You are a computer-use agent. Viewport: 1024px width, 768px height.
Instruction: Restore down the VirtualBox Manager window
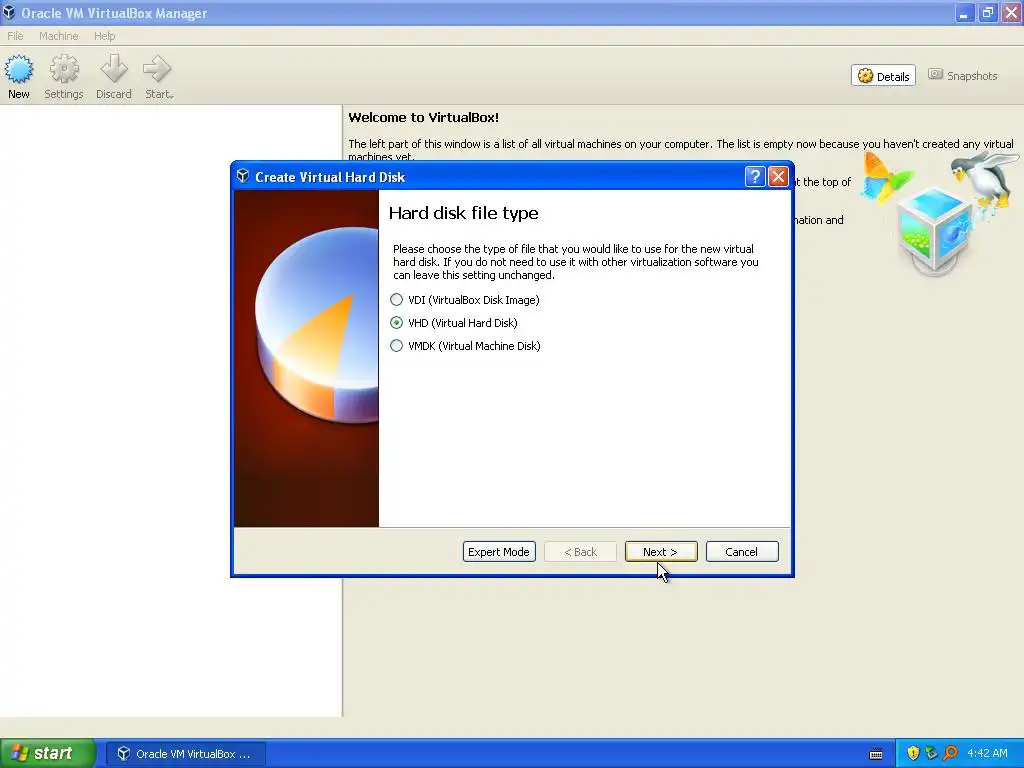click(987, 13)
